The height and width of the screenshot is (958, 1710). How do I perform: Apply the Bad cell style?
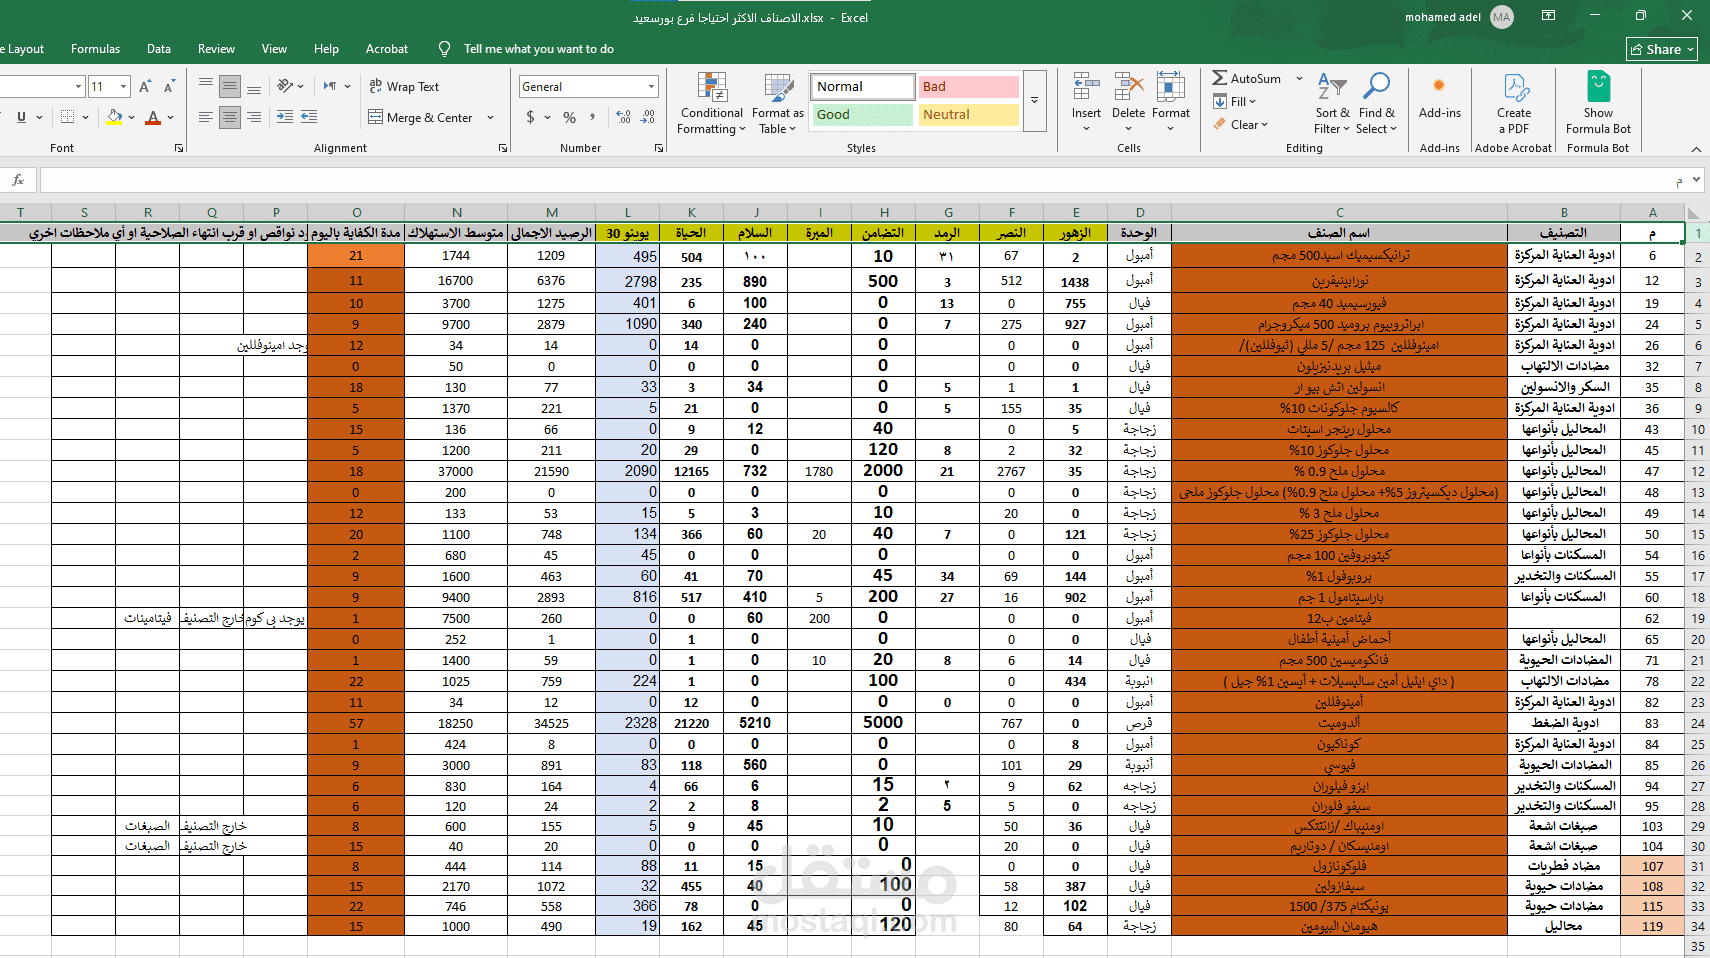968,87
